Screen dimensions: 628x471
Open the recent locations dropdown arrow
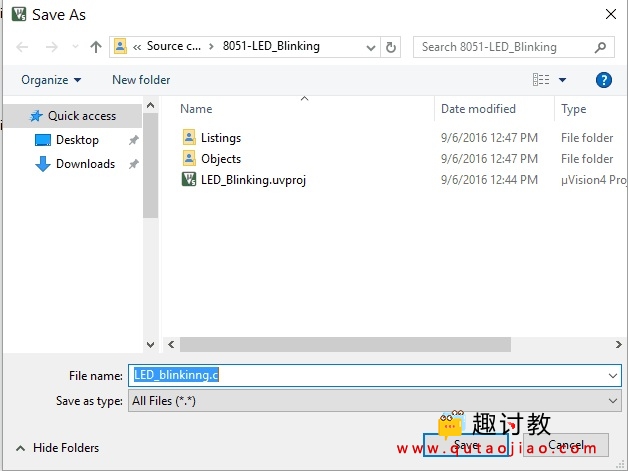[x=75, y=47]
